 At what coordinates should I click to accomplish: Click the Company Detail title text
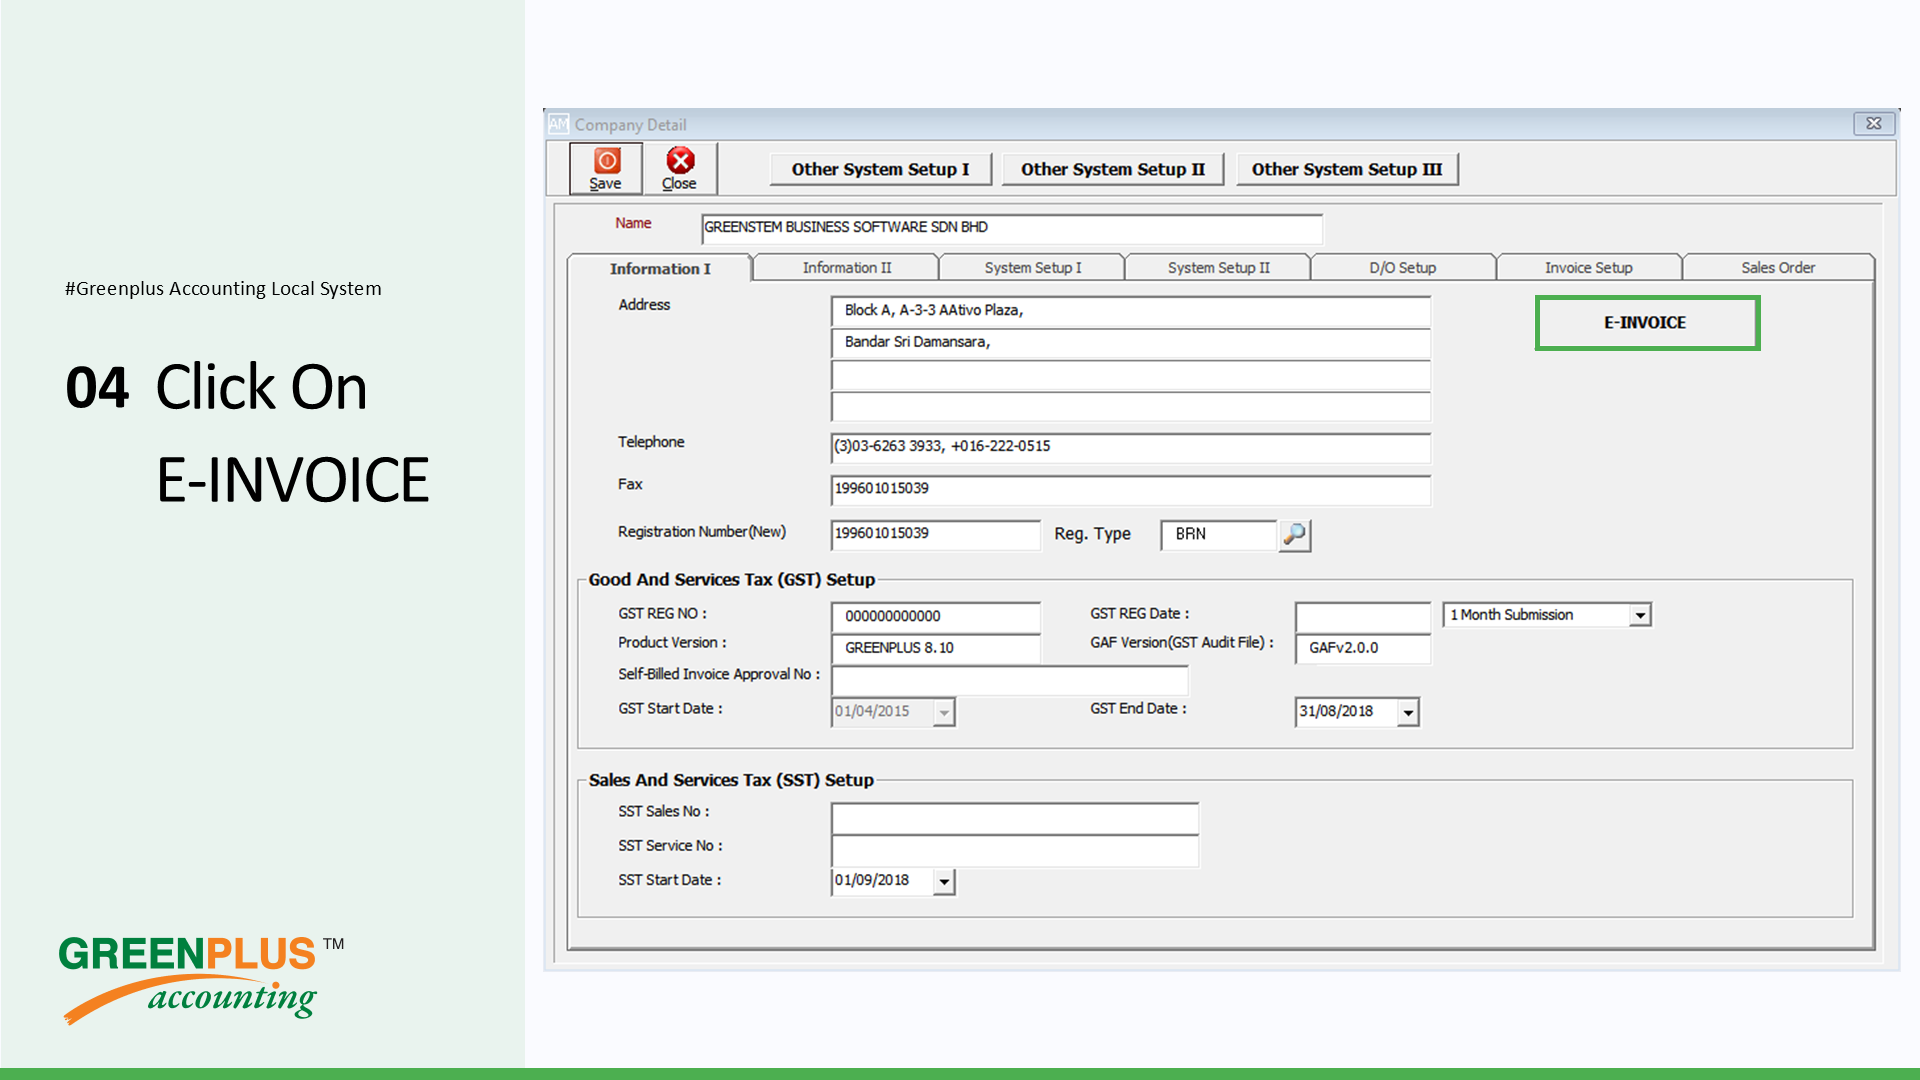click(630, 125)
